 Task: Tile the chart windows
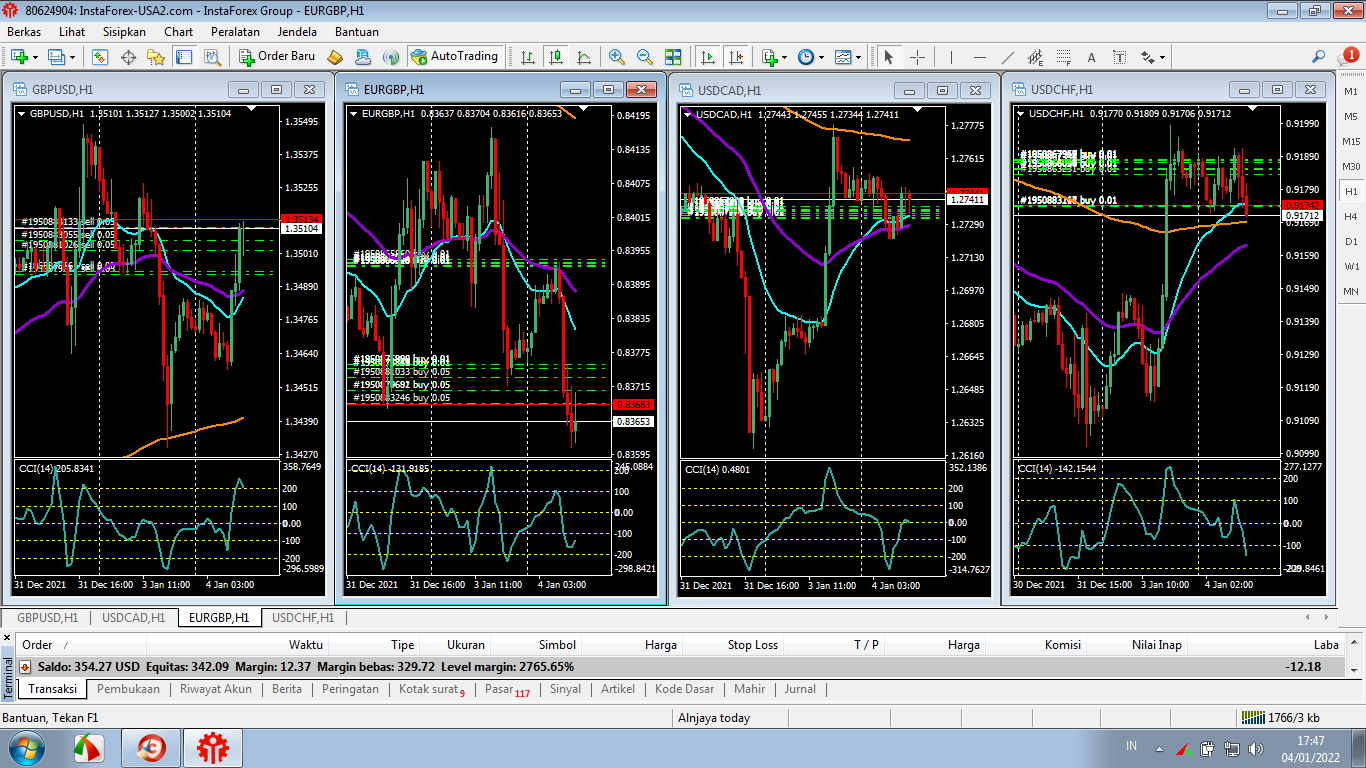tap(673, 57)
